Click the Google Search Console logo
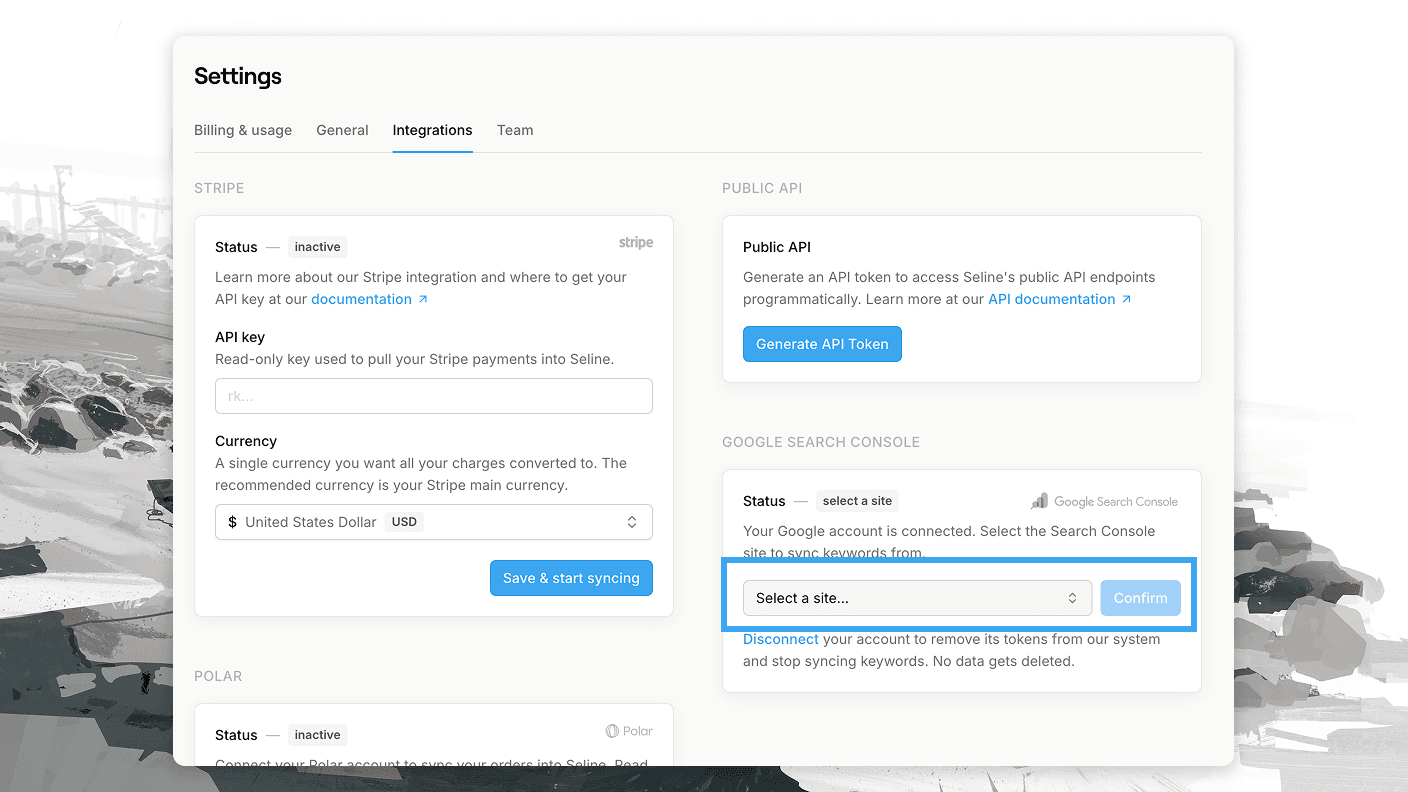Viewport: 1408px width, 792px height. (1104, 501)
